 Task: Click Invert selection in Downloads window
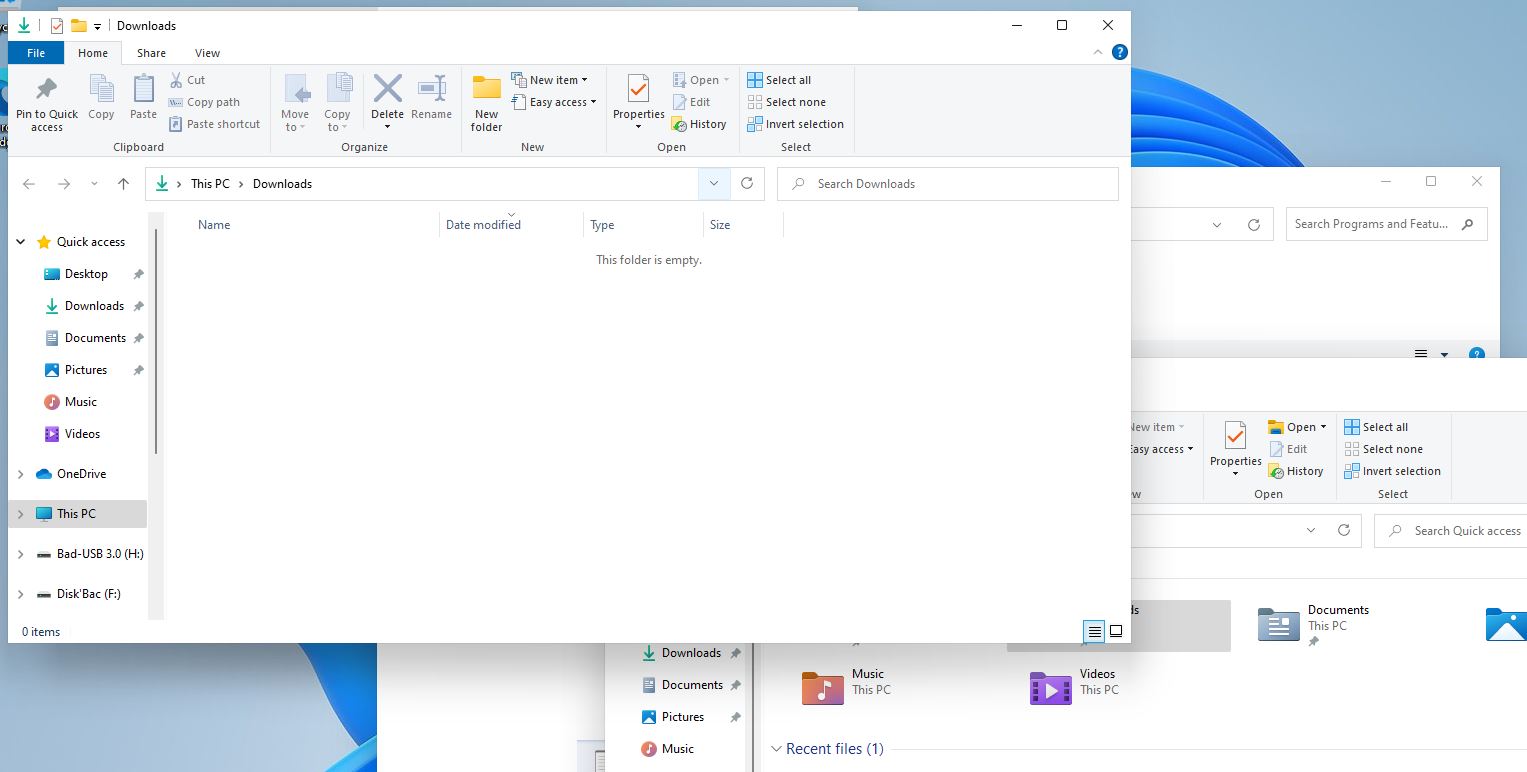pos(796,124)
